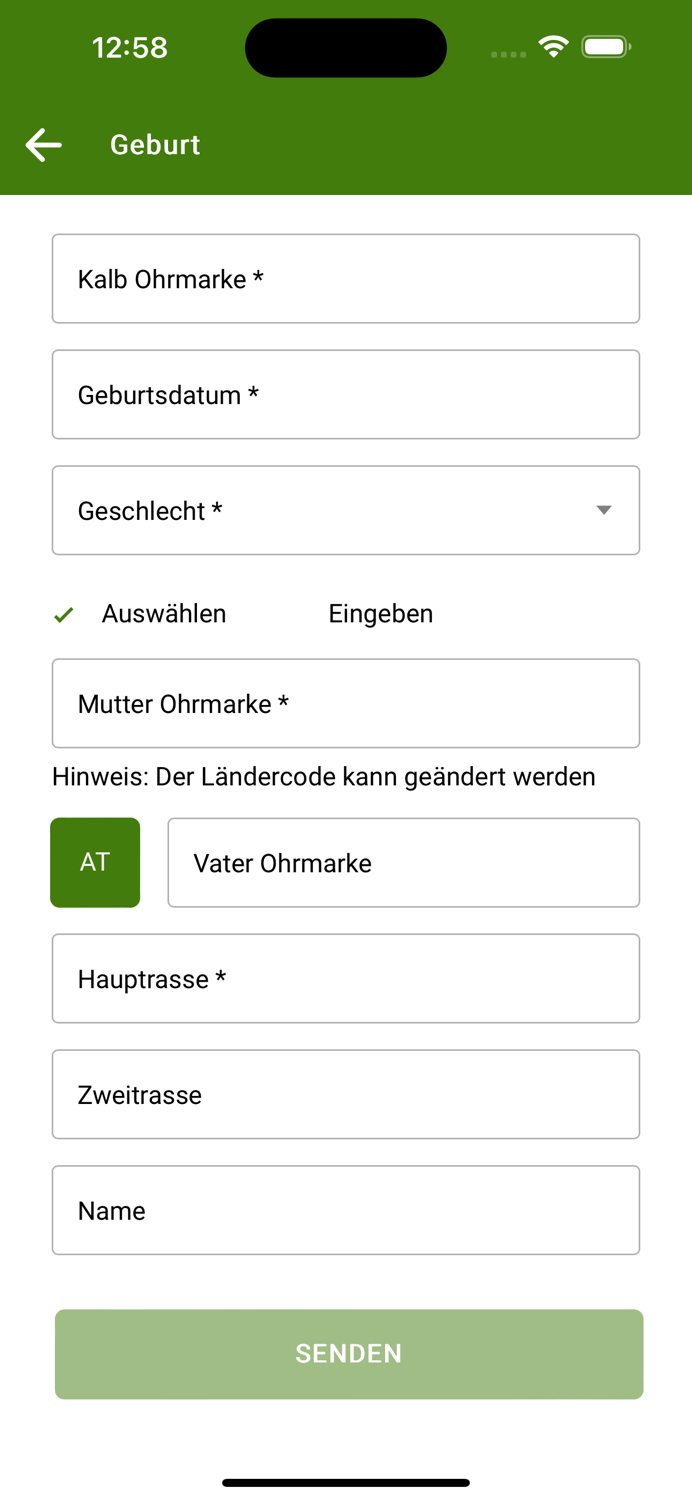Tap the dropdown arrow in Geschlecht field
This screenshot has width=692, height=1500.
pos(604,510)
